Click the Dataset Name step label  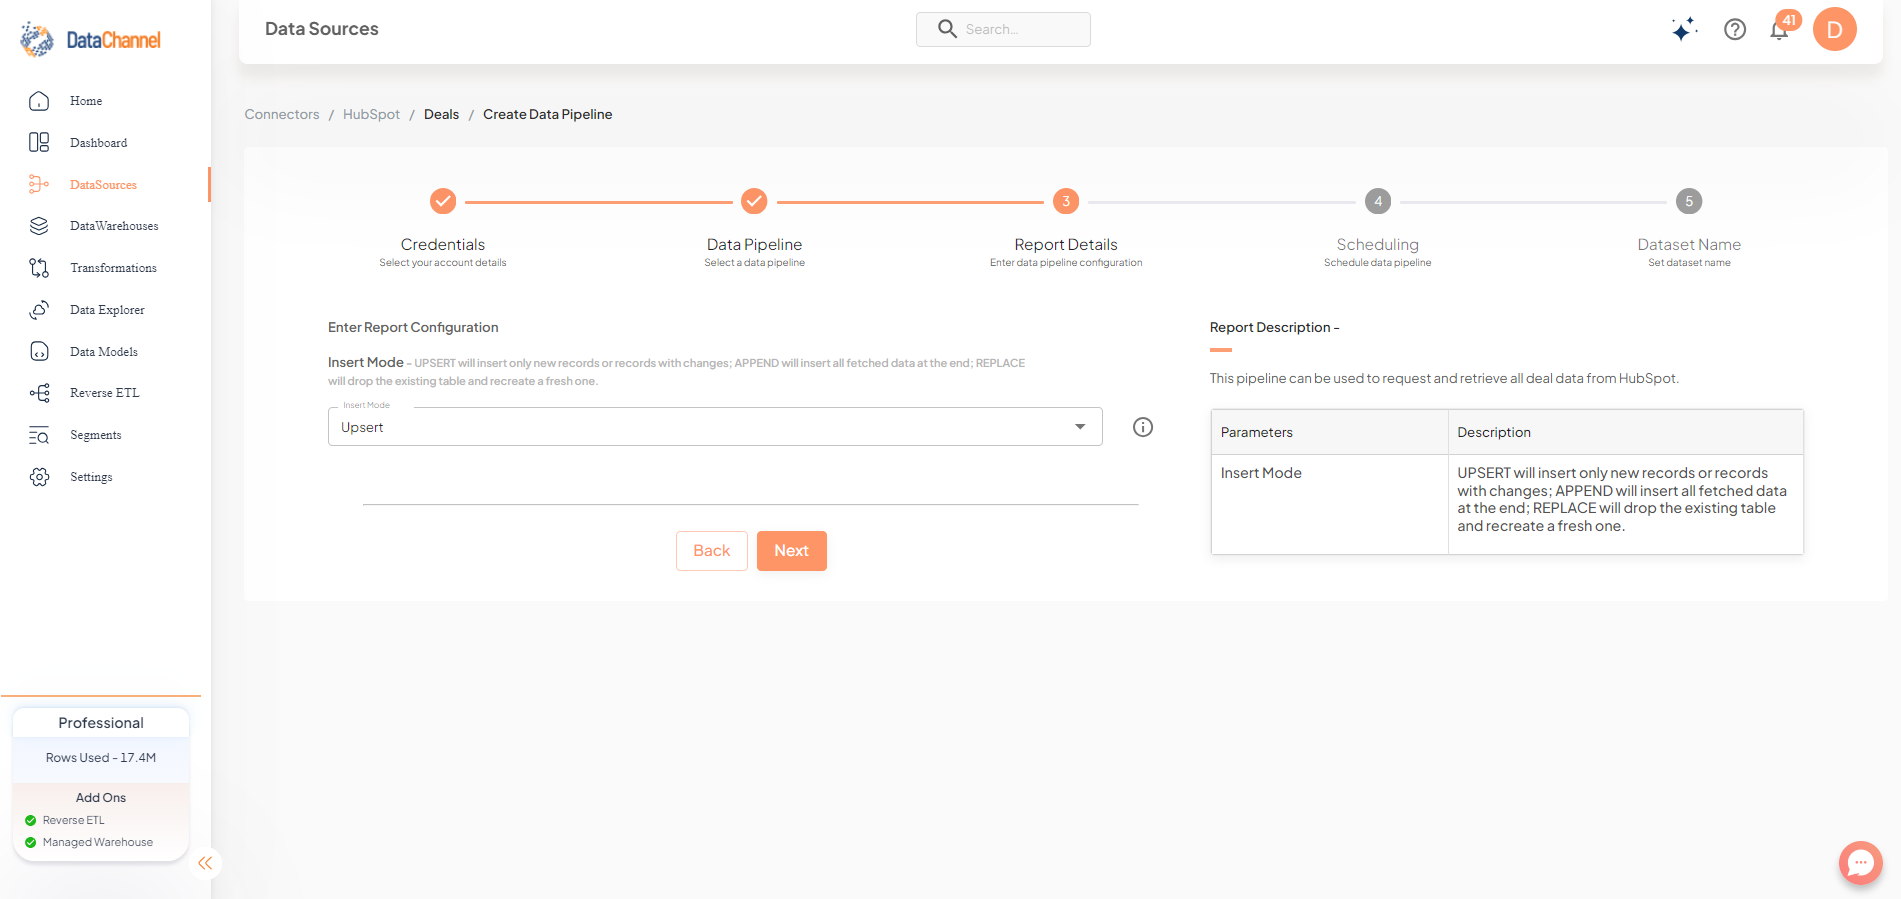pos(1689,244)
